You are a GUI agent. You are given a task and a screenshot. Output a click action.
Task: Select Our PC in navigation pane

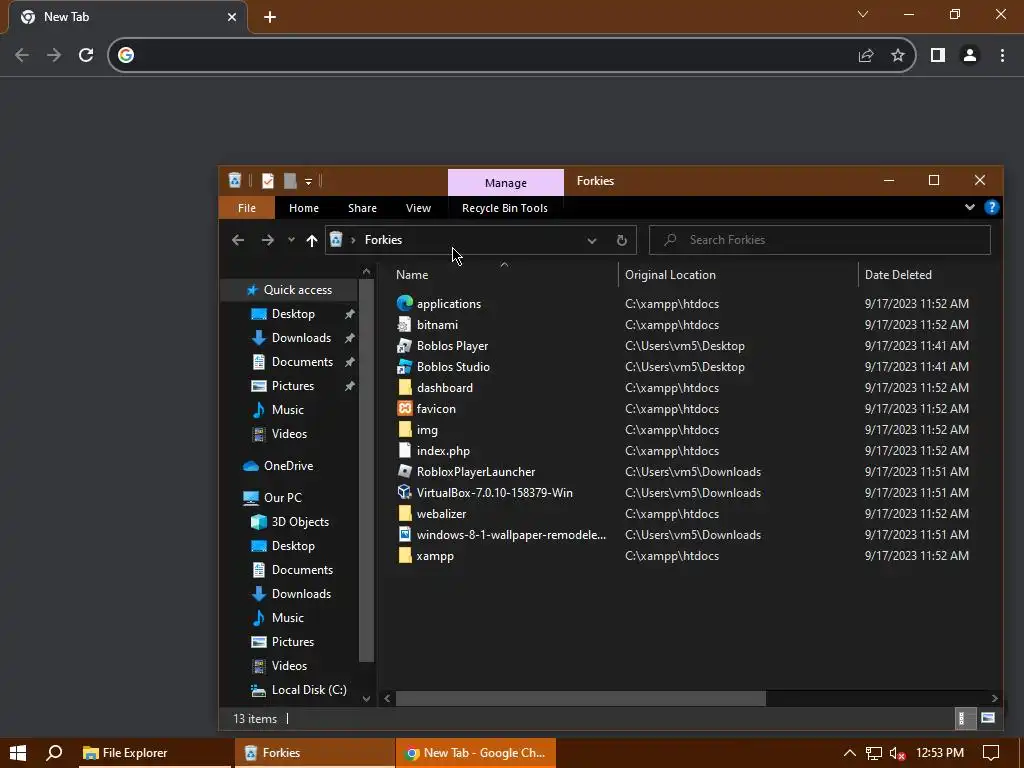pyautogui.click(x=282, y=498)
